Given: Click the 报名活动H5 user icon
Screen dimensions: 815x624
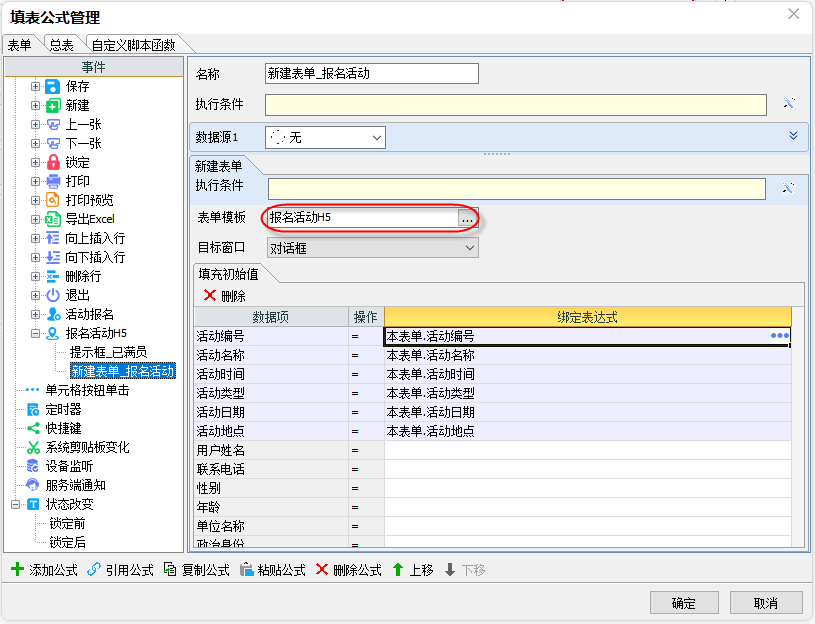Looking at the screenshot, I should coord(52,333).
